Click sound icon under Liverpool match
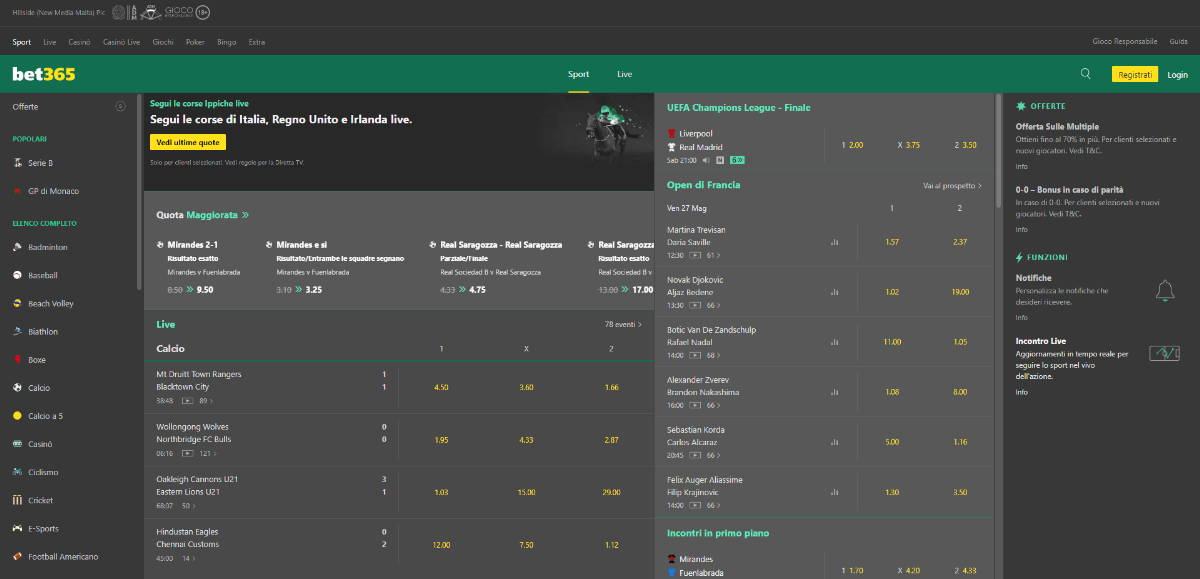 pos(706,160)
